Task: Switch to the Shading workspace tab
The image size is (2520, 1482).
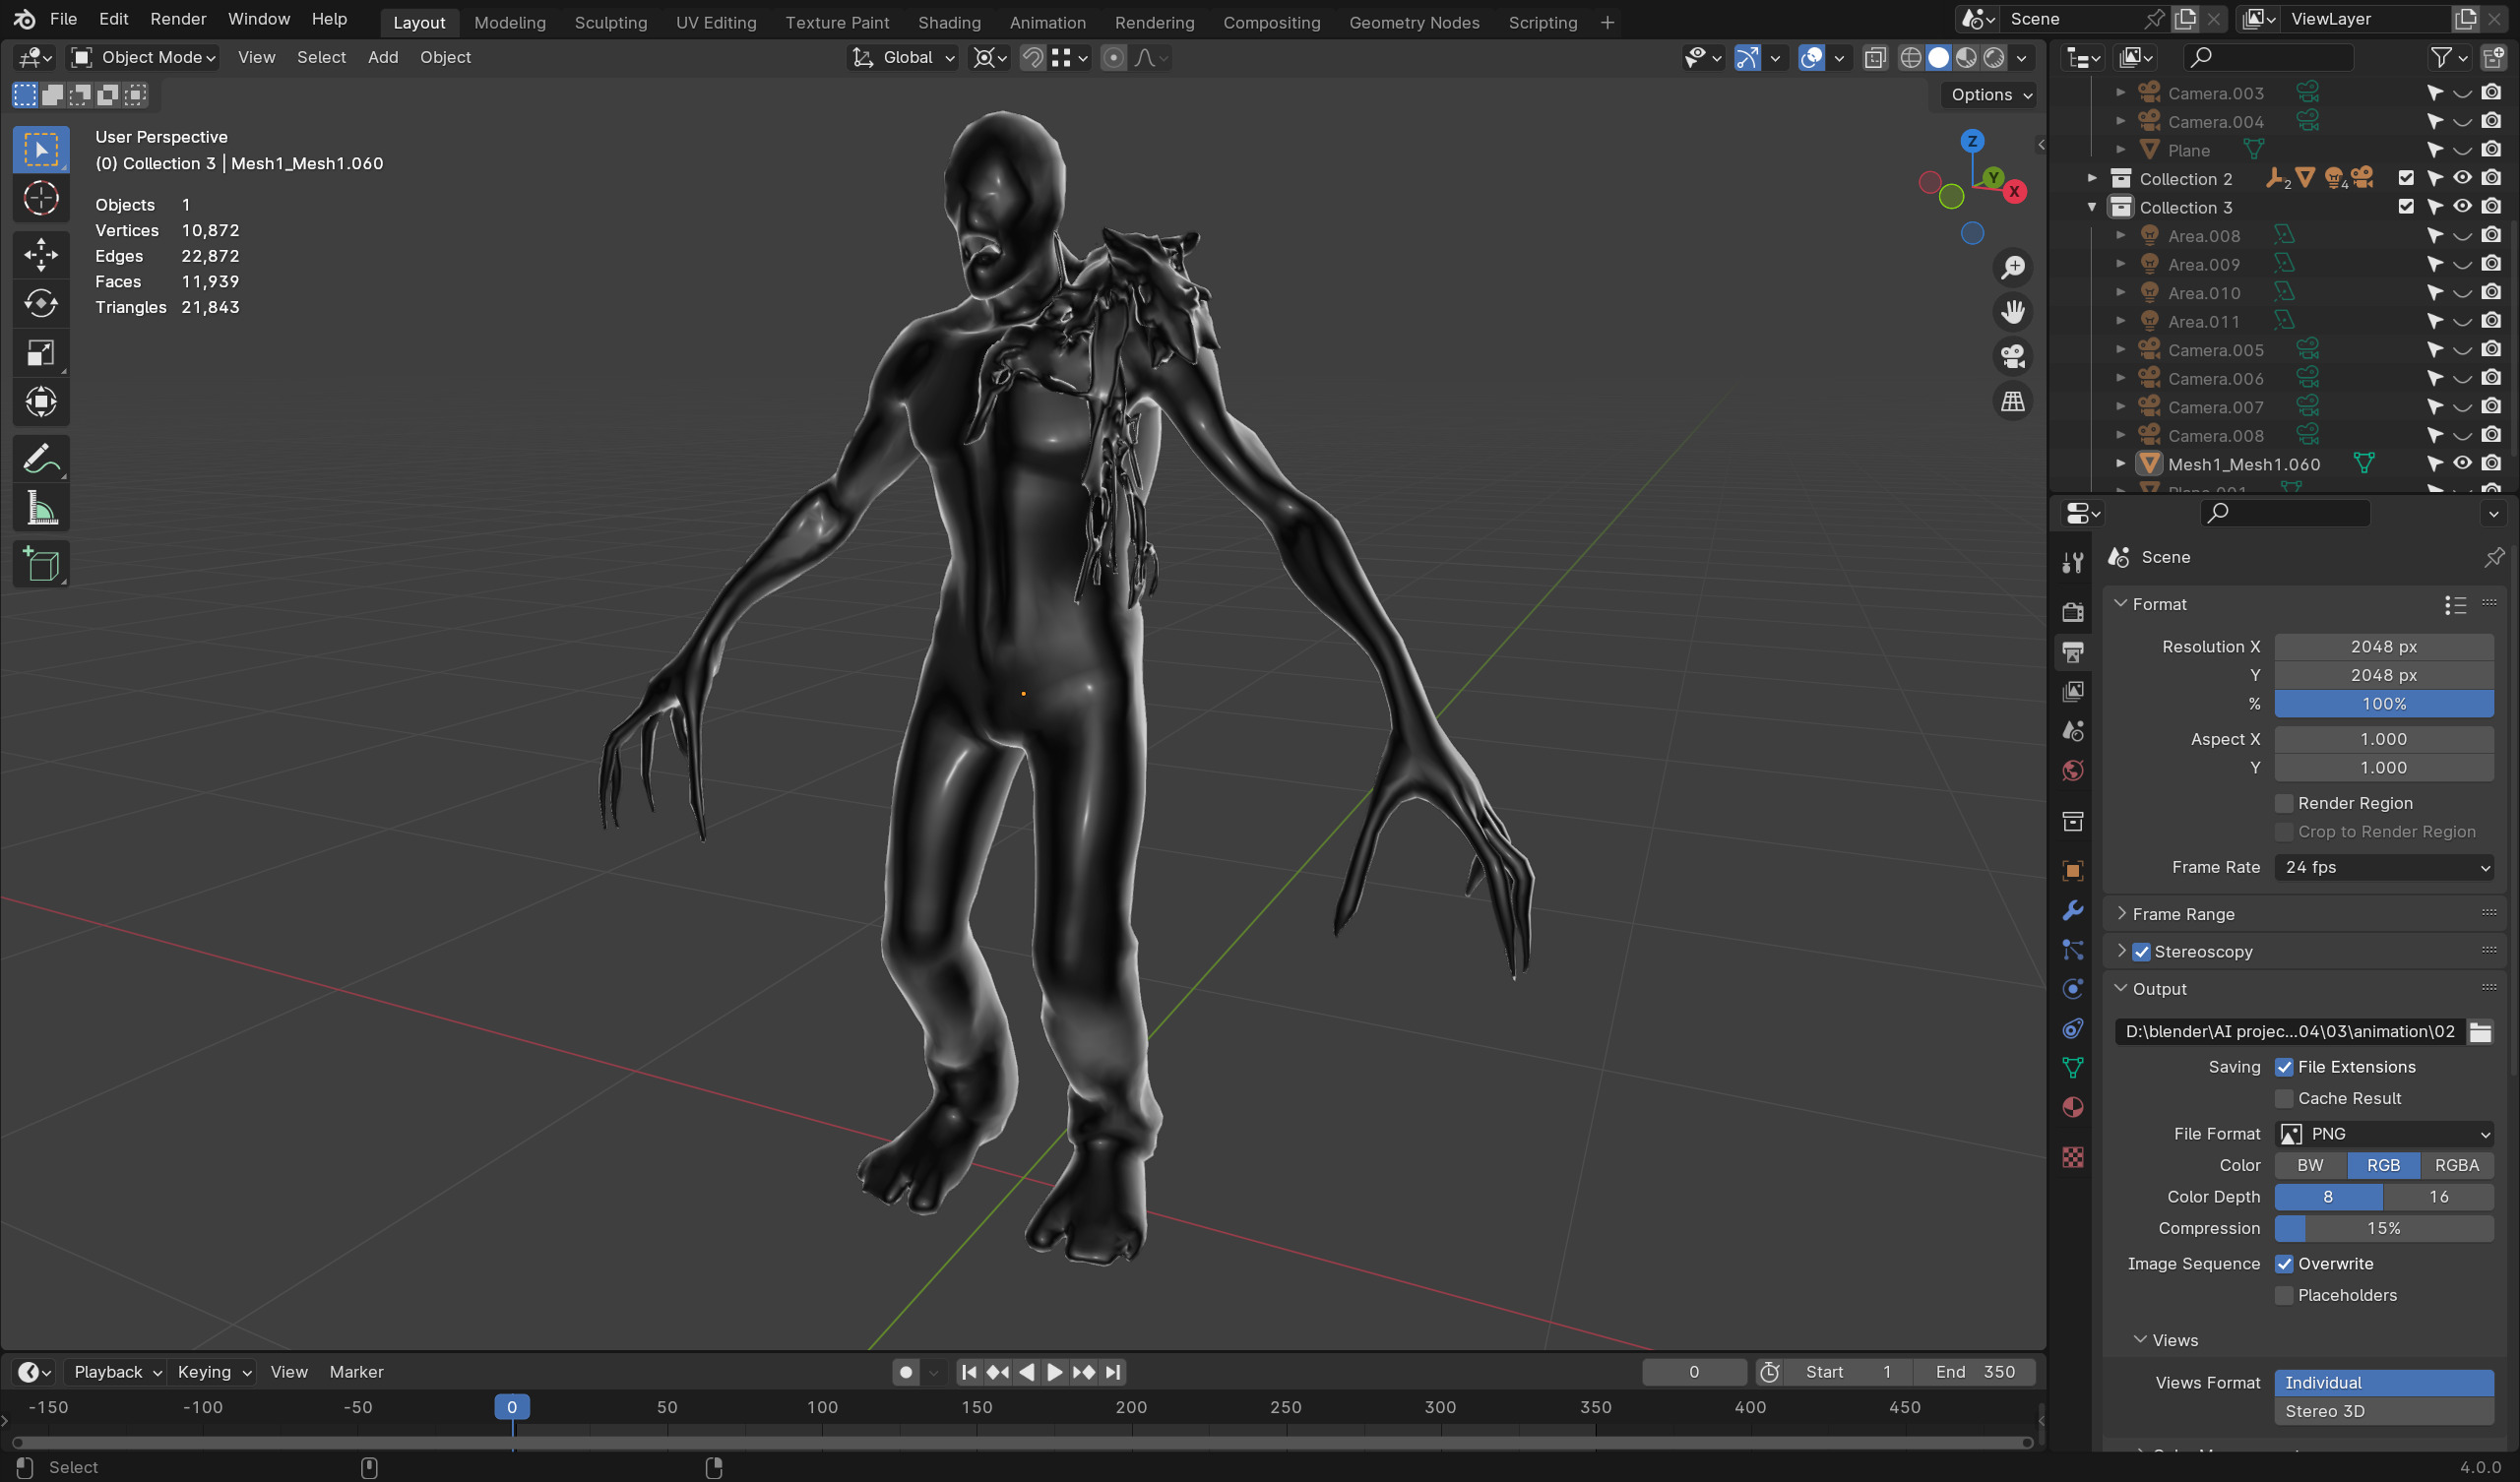Action: (x=949, y=22)
